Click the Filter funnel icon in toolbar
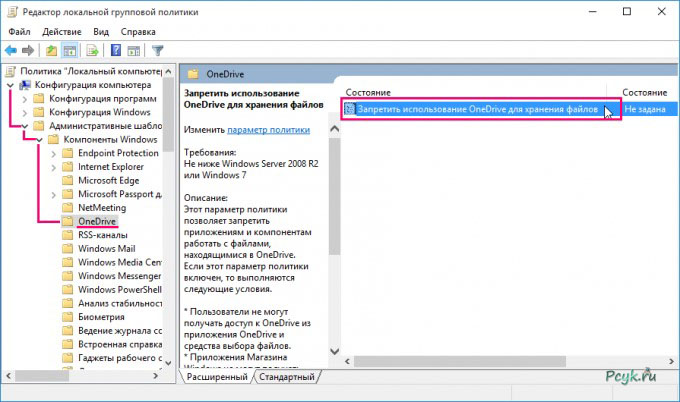 tap(157, 49)
